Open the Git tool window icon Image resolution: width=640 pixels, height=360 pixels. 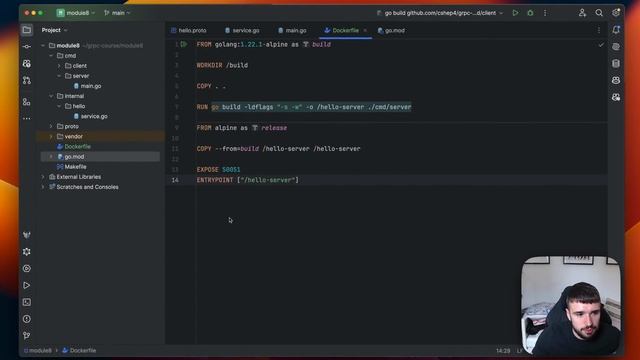pyautogui.click(x=27, y=336)
